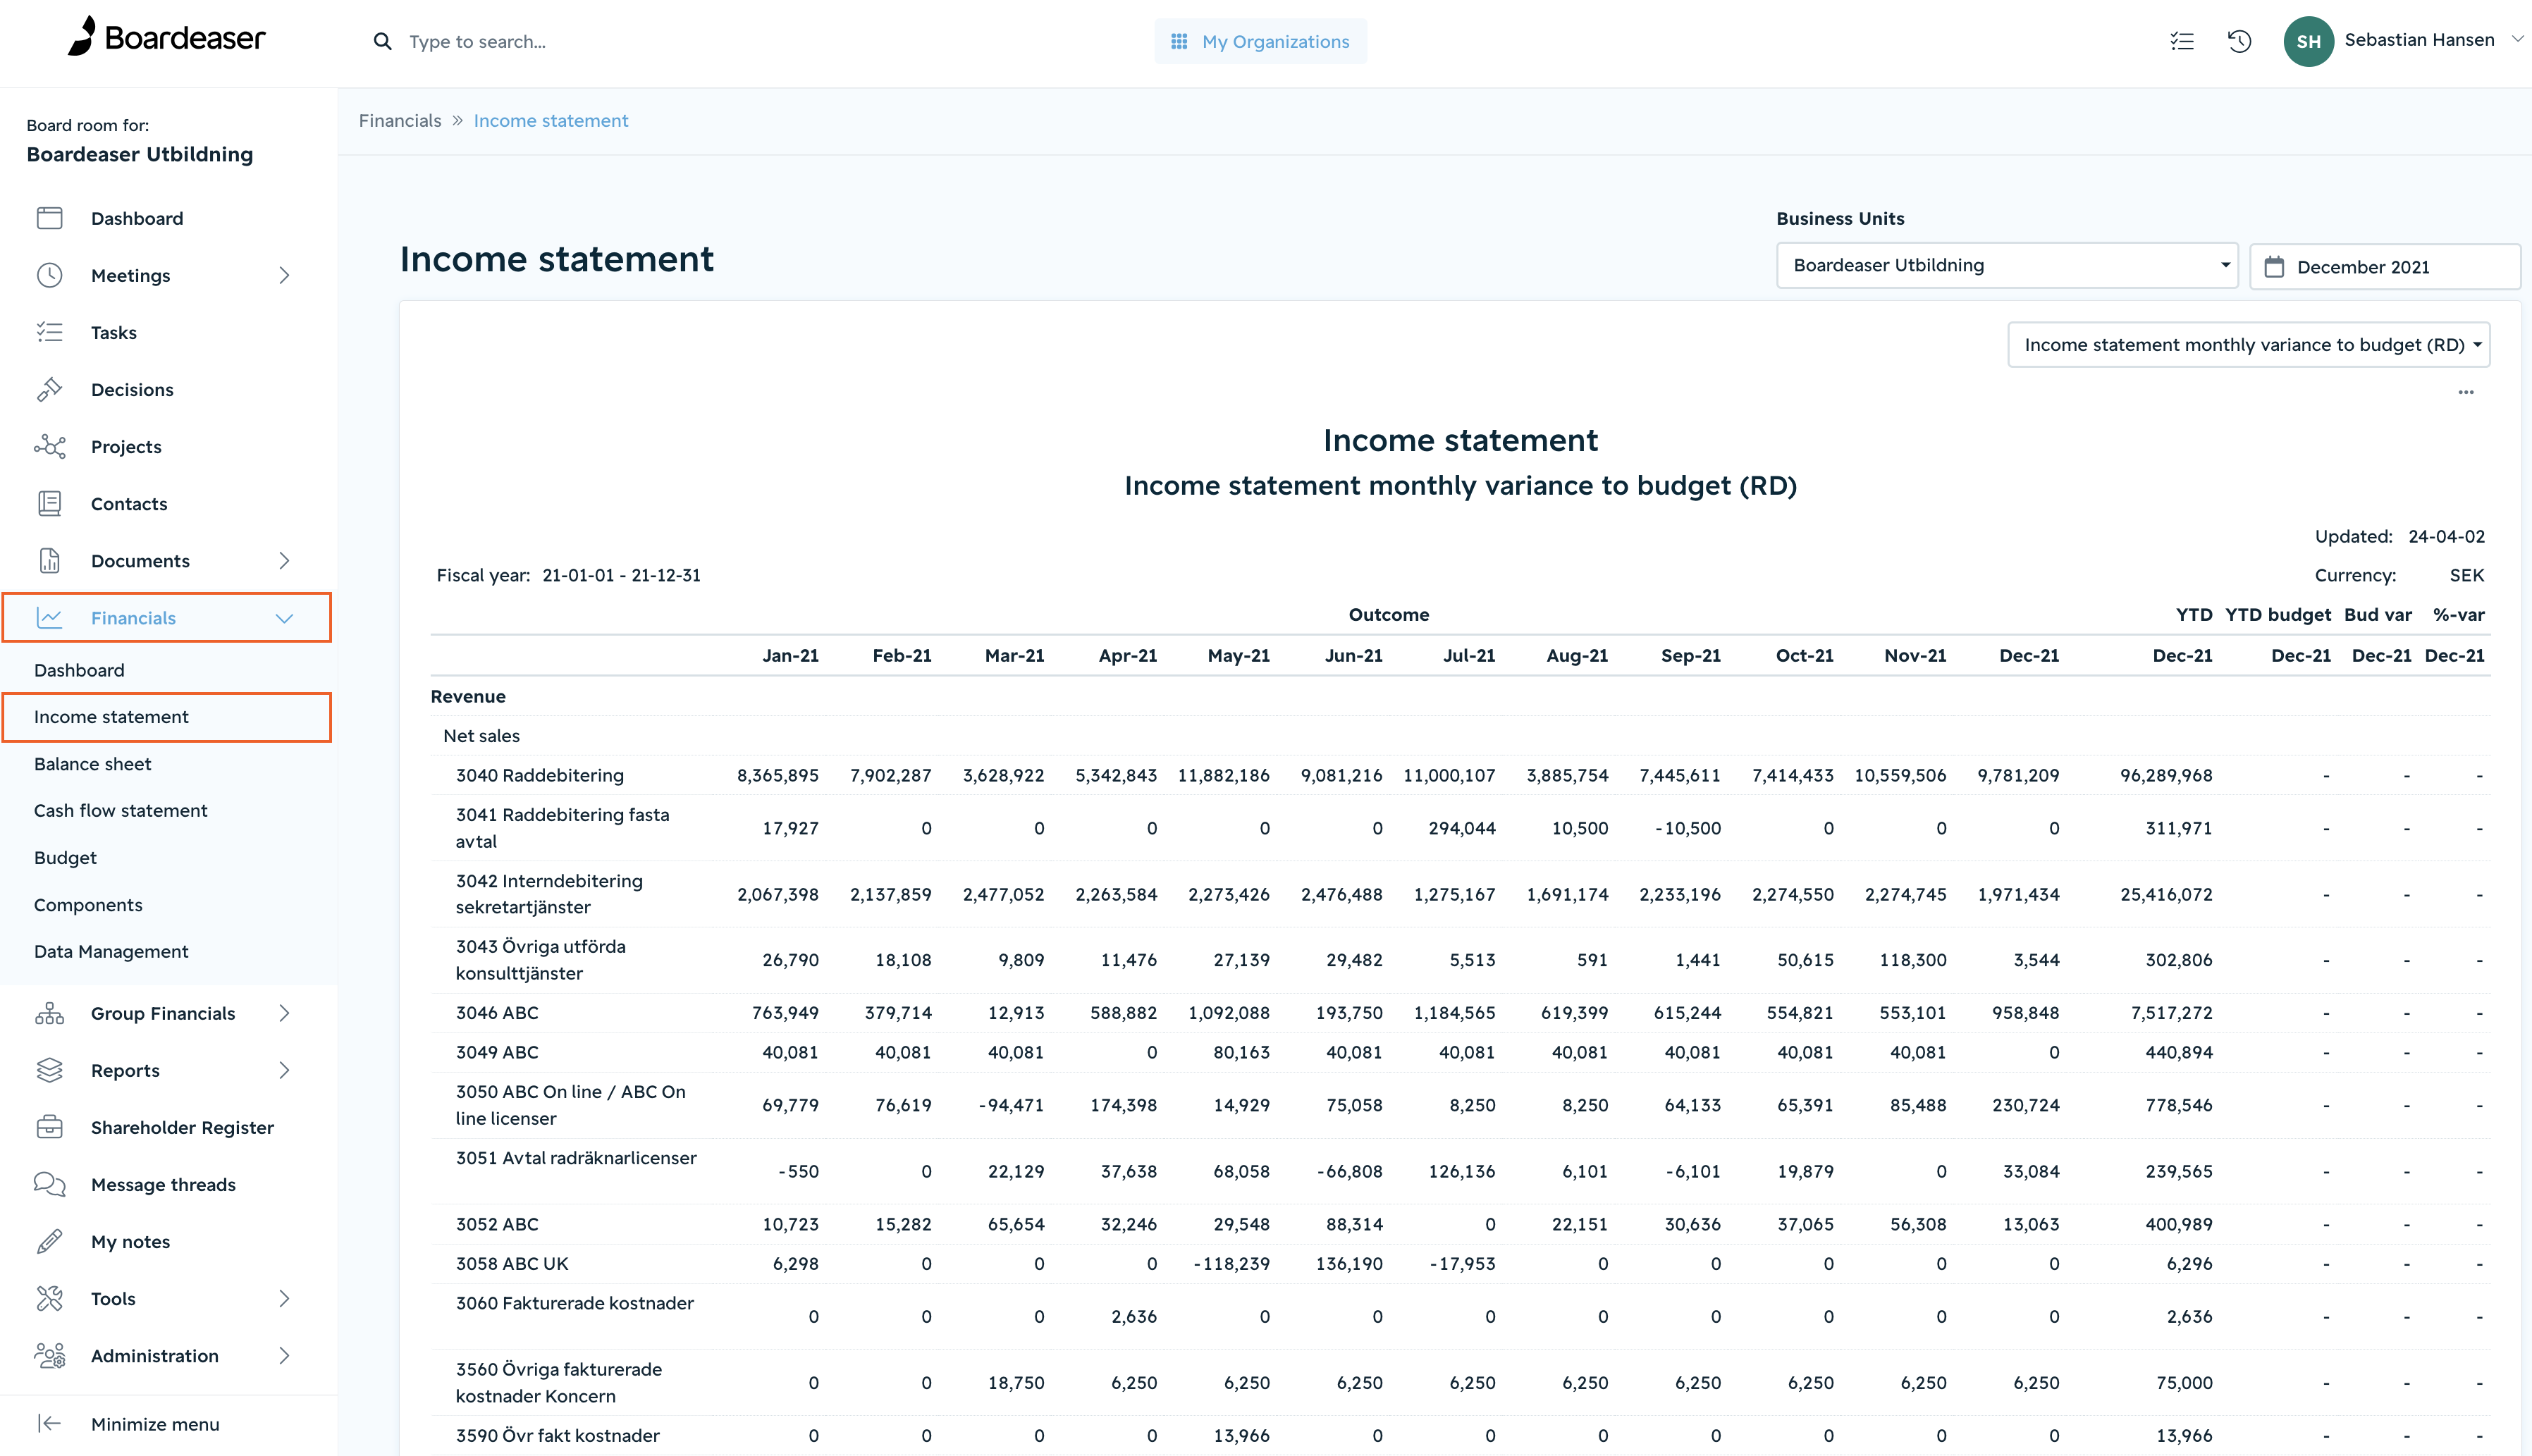The height and width of the screenshot is (1456, 2532).
Task: Open the history clock icon
Action: [2239, 41]
